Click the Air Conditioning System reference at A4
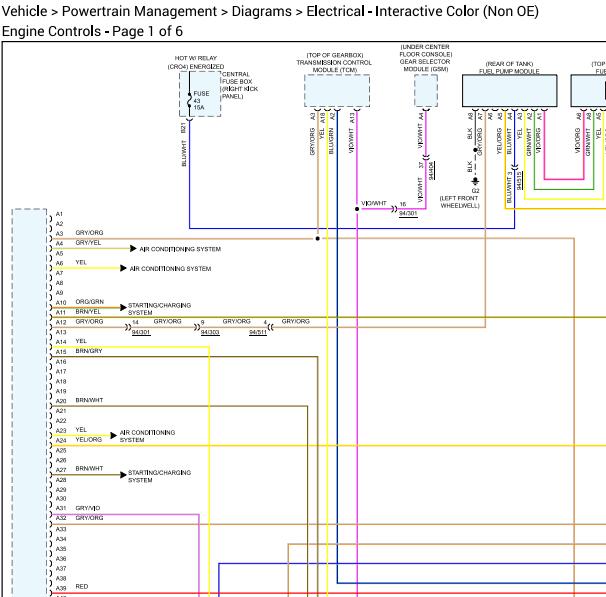The height and width of the screenshot is (597, 606). coord(180,249)
